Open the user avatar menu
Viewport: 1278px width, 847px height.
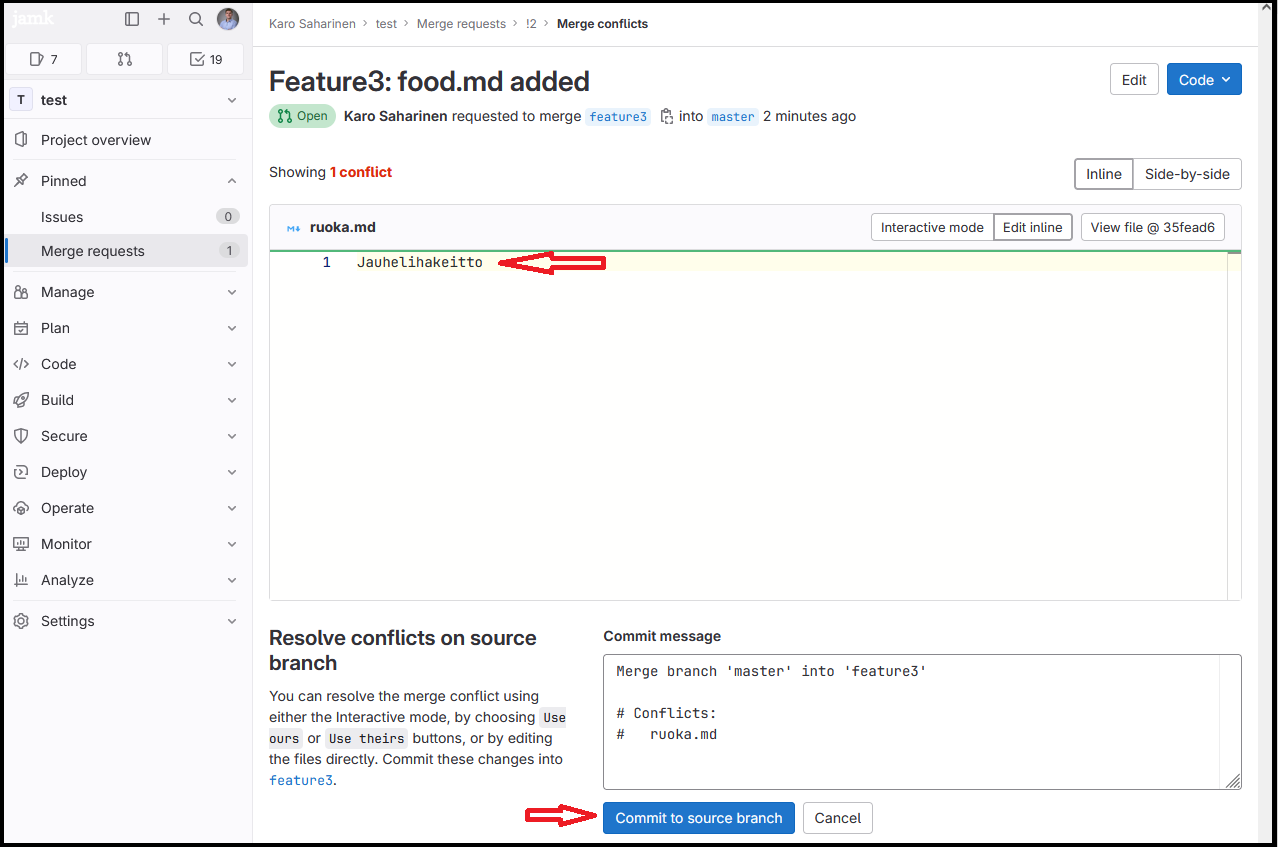(x=228, y=19)
